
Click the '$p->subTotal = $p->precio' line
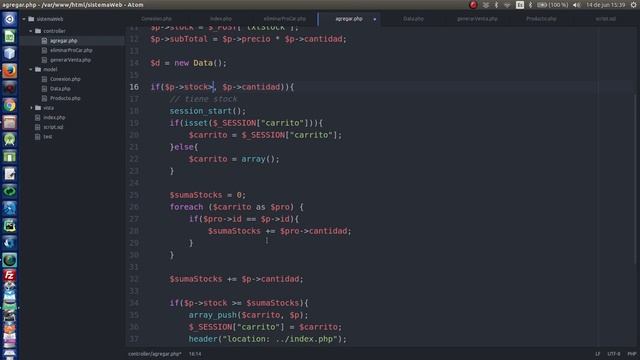[248, 39]
